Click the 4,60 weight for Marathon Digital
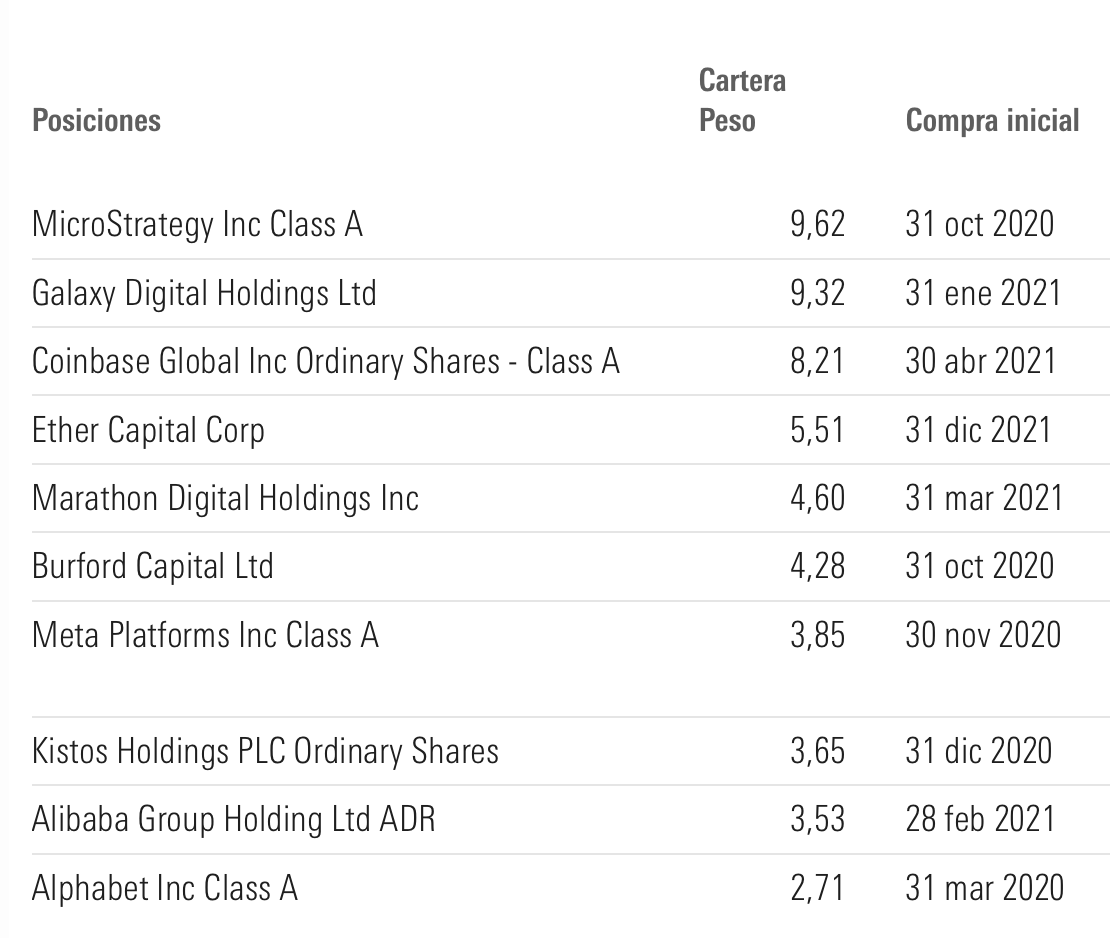Viewport: 1110px width, 938px height. 817,498
